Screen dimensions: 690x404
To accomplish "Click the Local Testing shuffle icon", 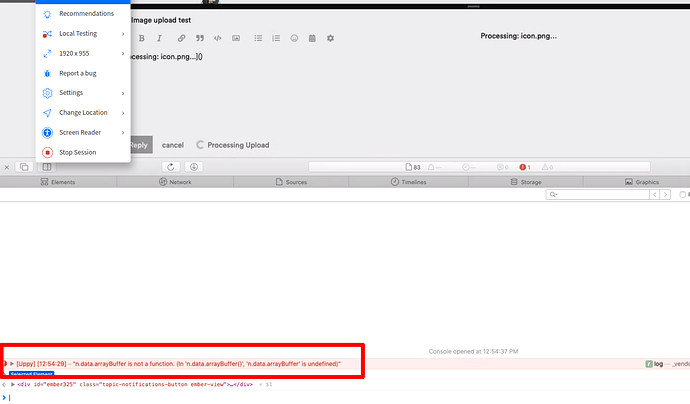I will [47, 34].
